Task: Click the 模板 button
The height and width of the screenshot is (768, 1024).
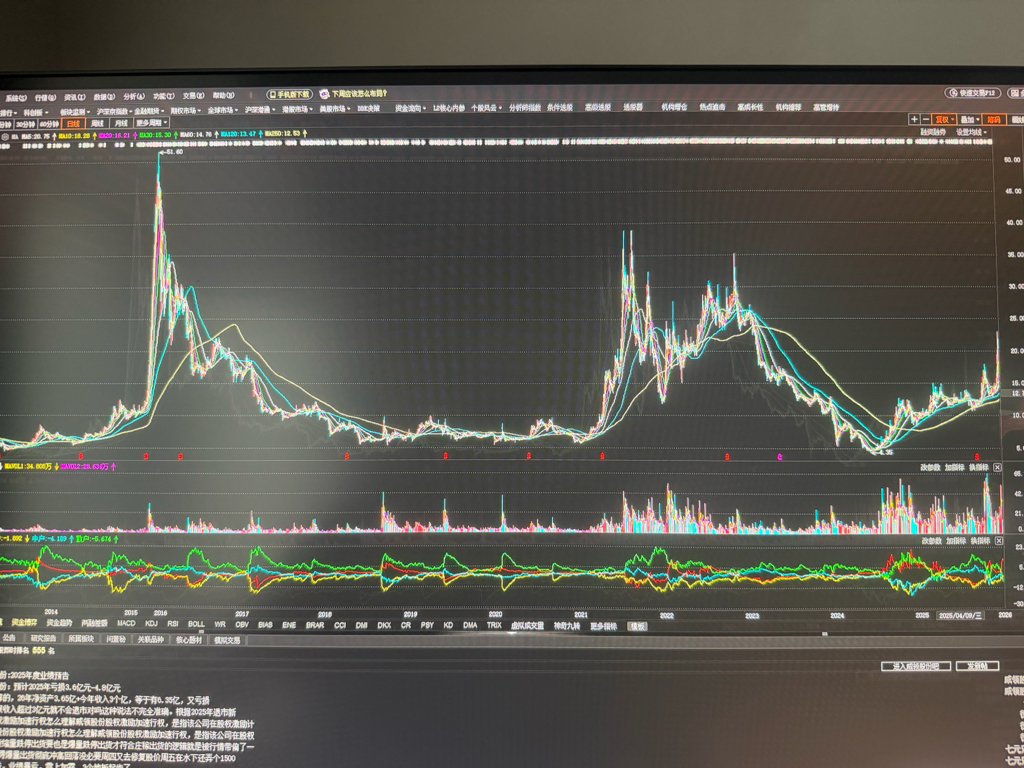Action: pos(637,626)
